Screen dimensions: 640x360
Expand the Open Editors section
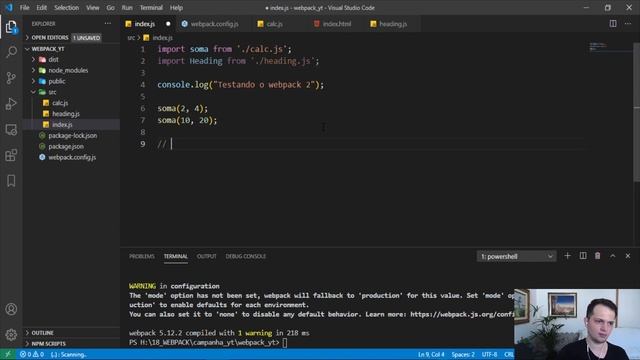point(50,38)
